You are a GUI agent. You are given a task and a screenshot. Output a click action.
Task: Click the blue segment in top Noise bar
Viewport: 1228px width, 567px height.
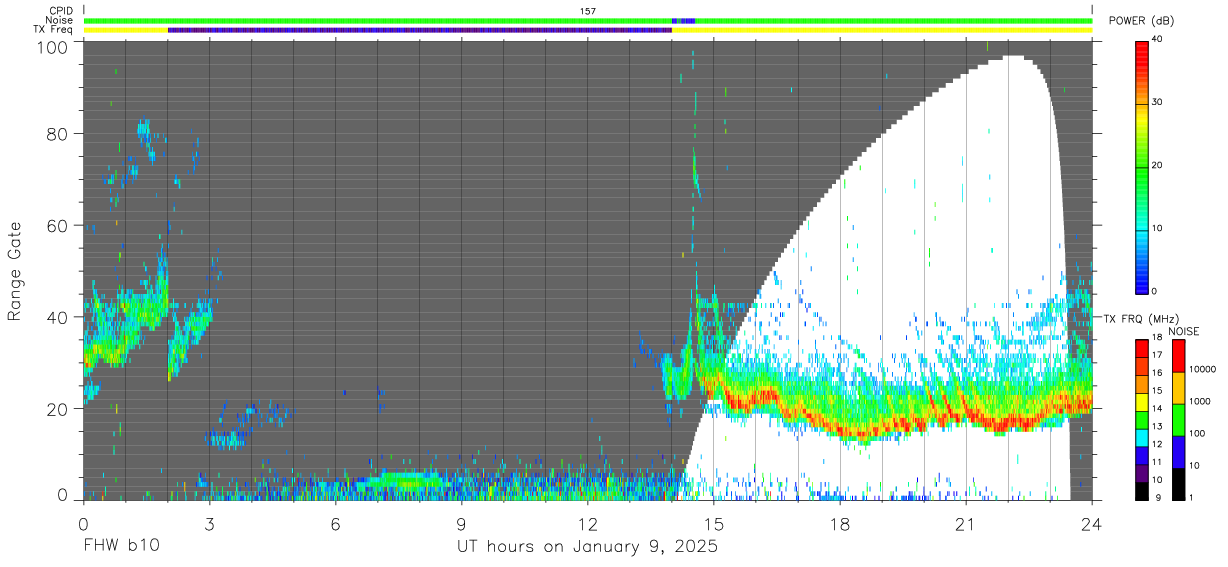tap(683, 20)
